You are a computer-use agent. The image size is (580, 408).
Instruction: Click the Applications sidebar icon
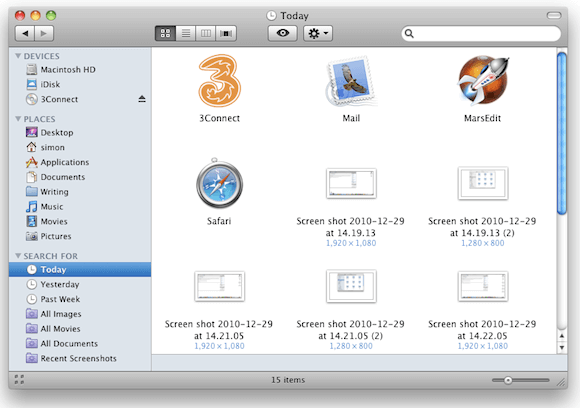pyautogui.click(x=32, y=162)
